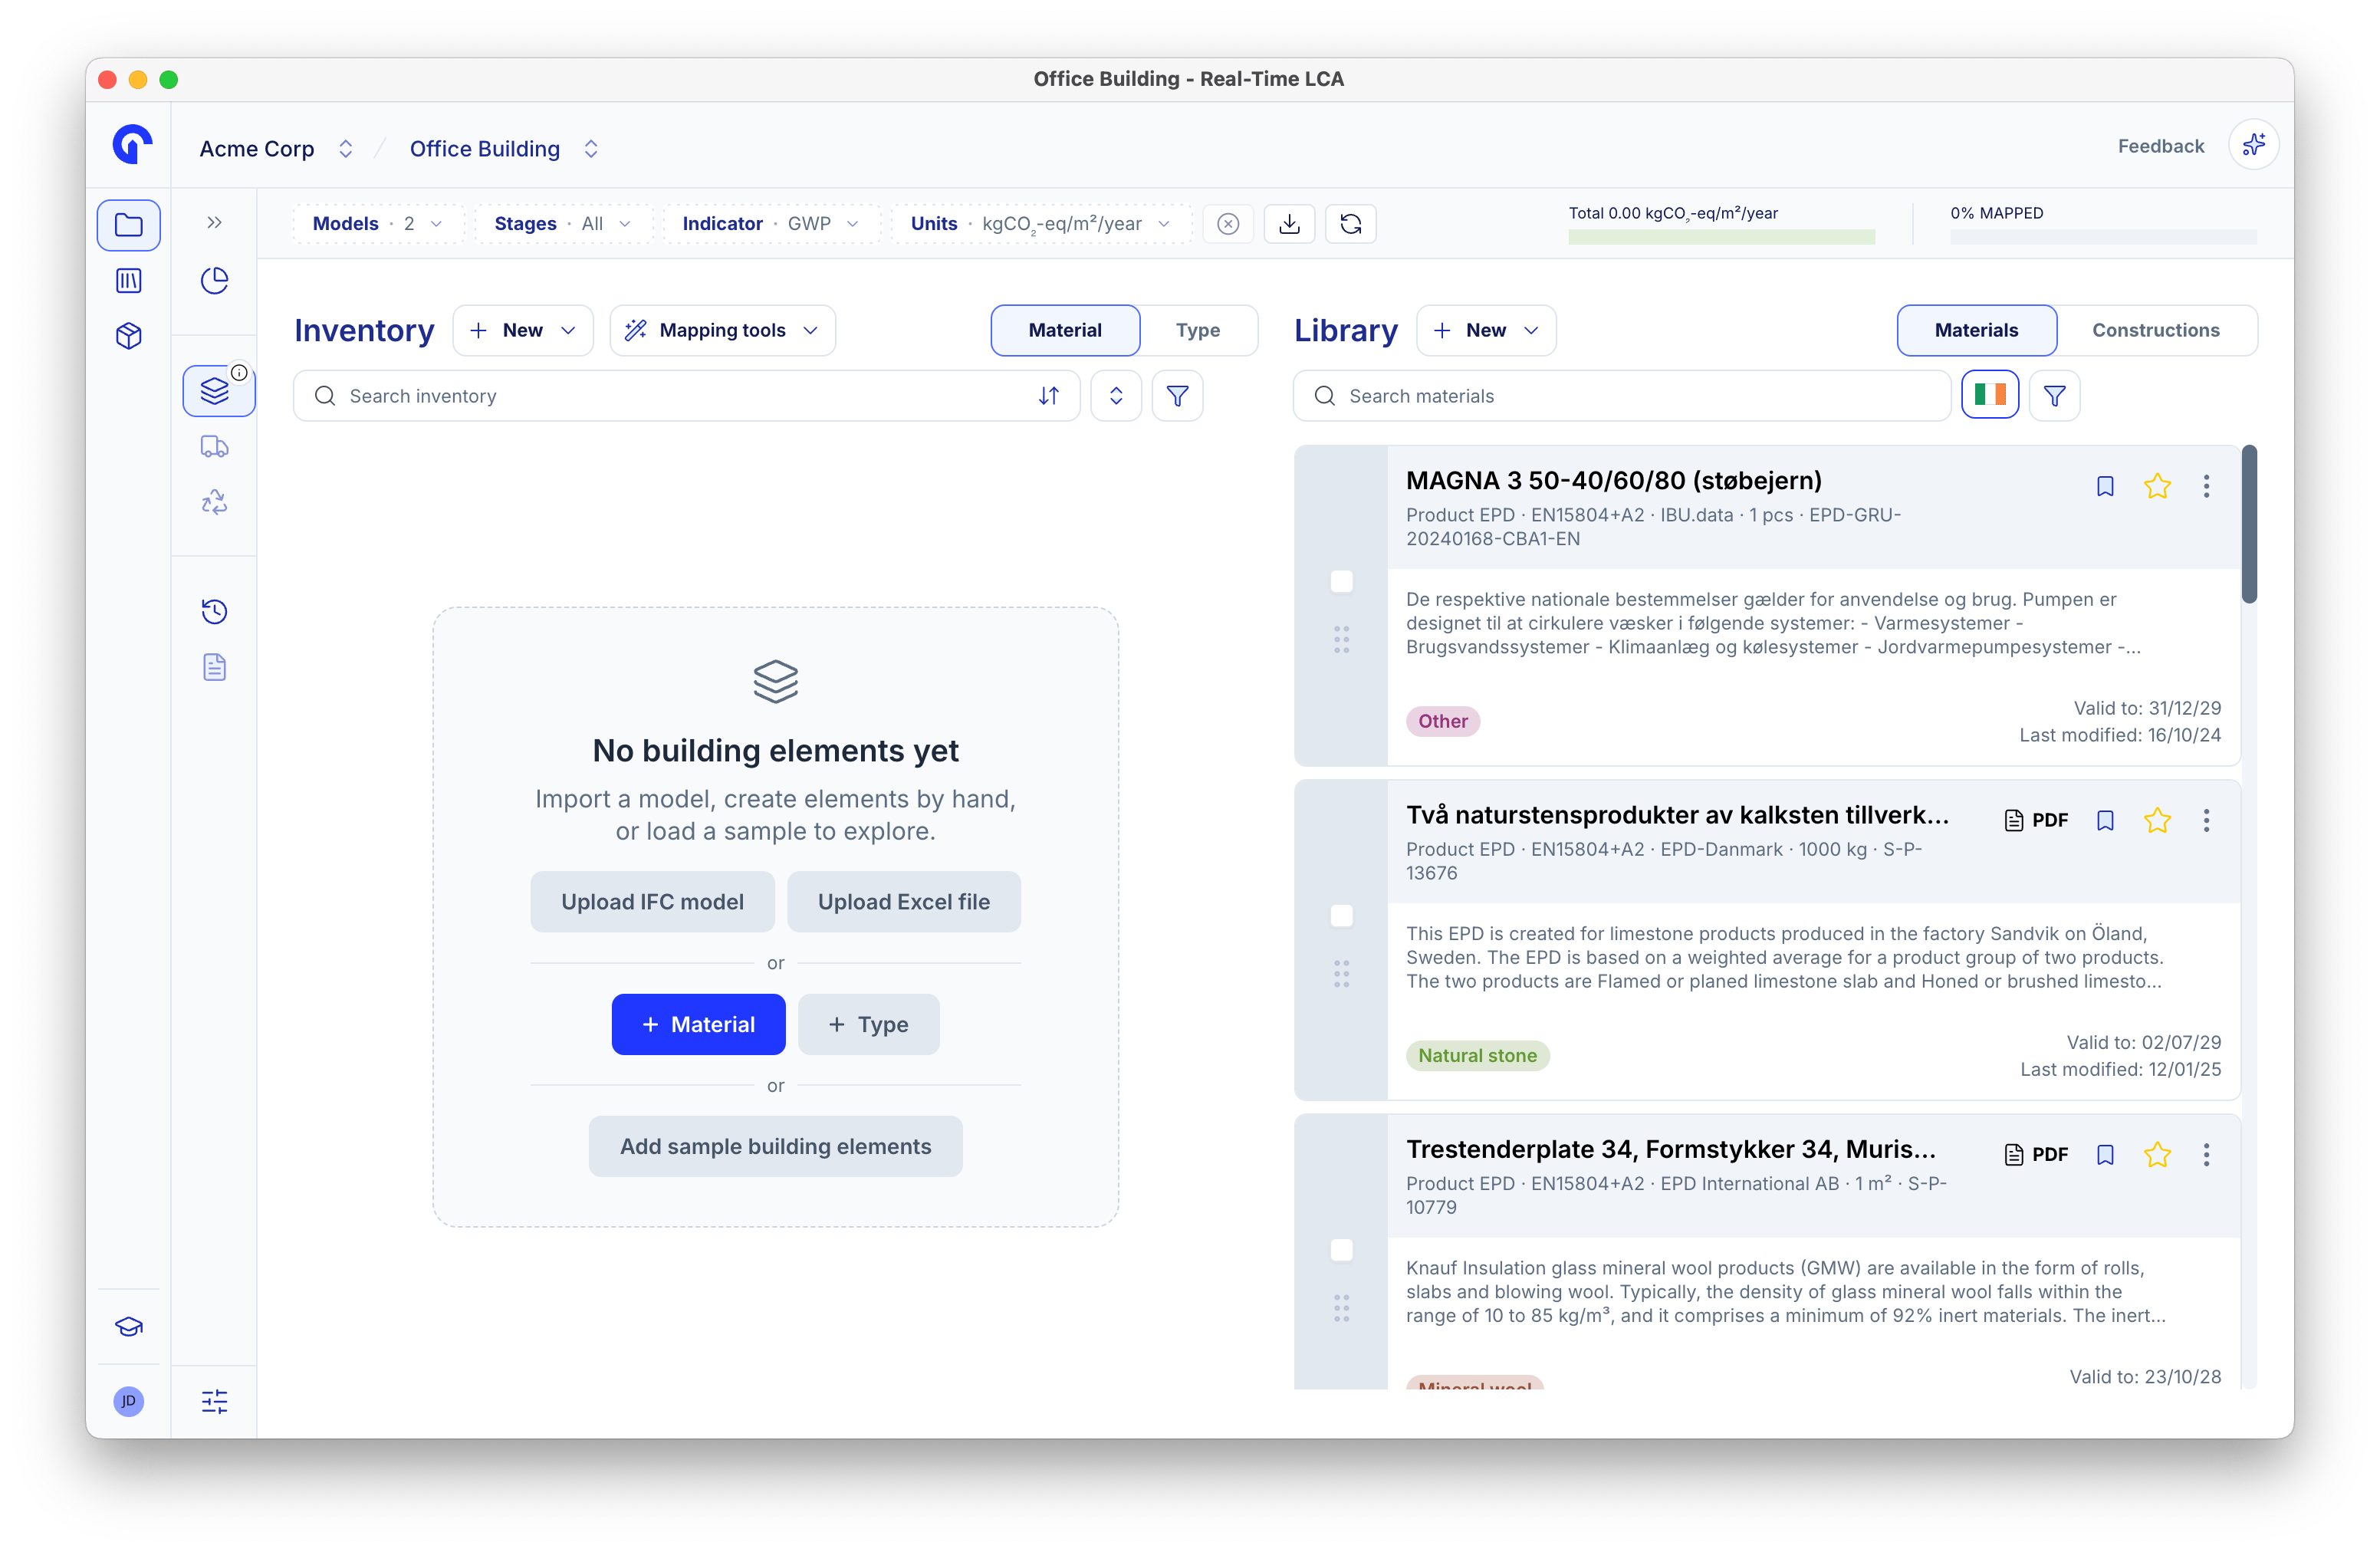Toggle the Ireland flag country filter

tap(1989, 395)
